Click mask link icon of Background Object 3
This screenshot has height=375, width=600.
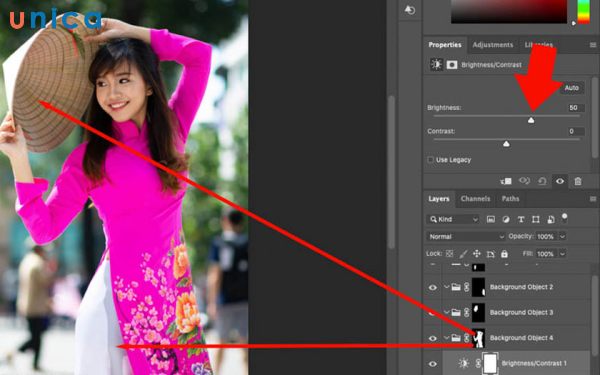[466, 313]
